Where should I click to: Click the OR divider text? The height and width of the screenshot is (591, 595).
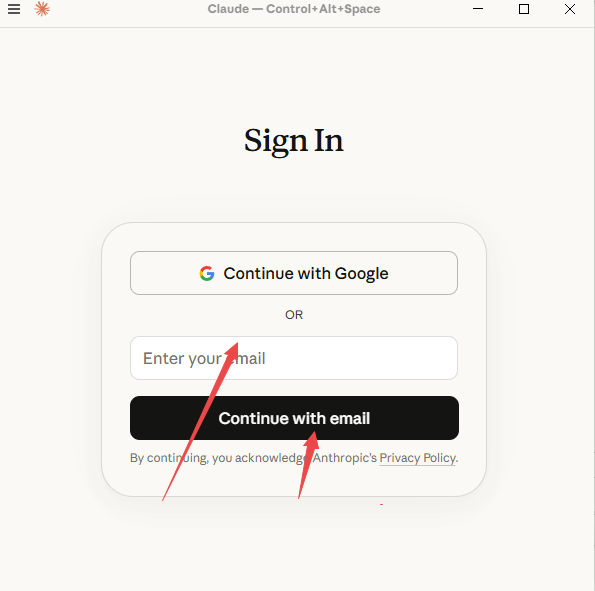(294, 315)
